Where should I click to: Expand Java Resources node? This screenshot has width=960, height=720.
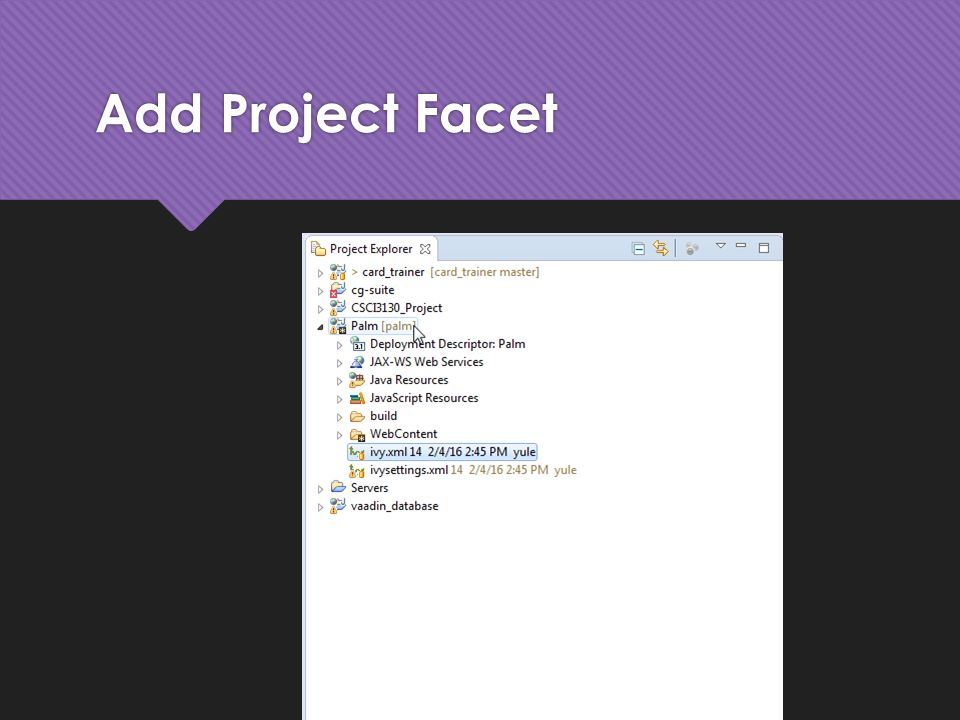(339, 381)
